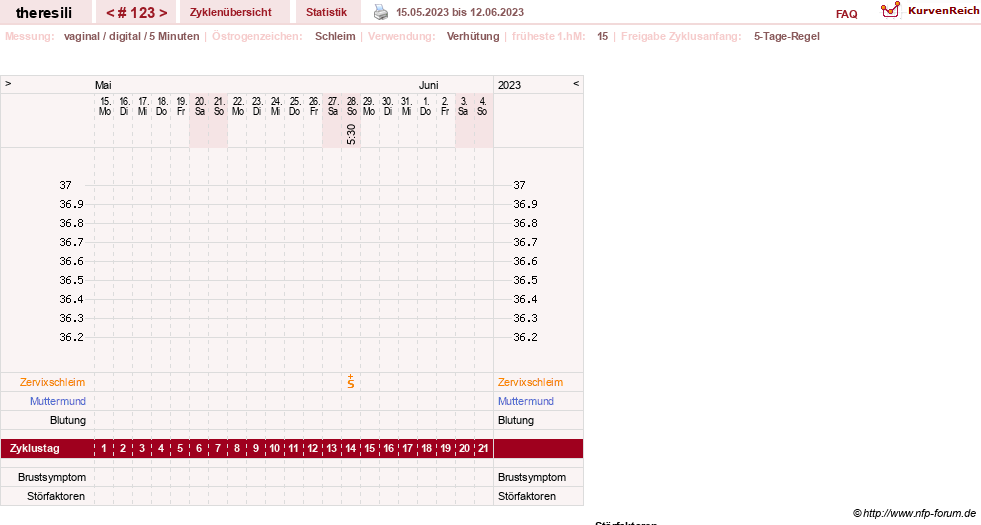This screenshot has height=525, width=981.
Task: Click right Blutung row label
Action: (x=516, y=420)
